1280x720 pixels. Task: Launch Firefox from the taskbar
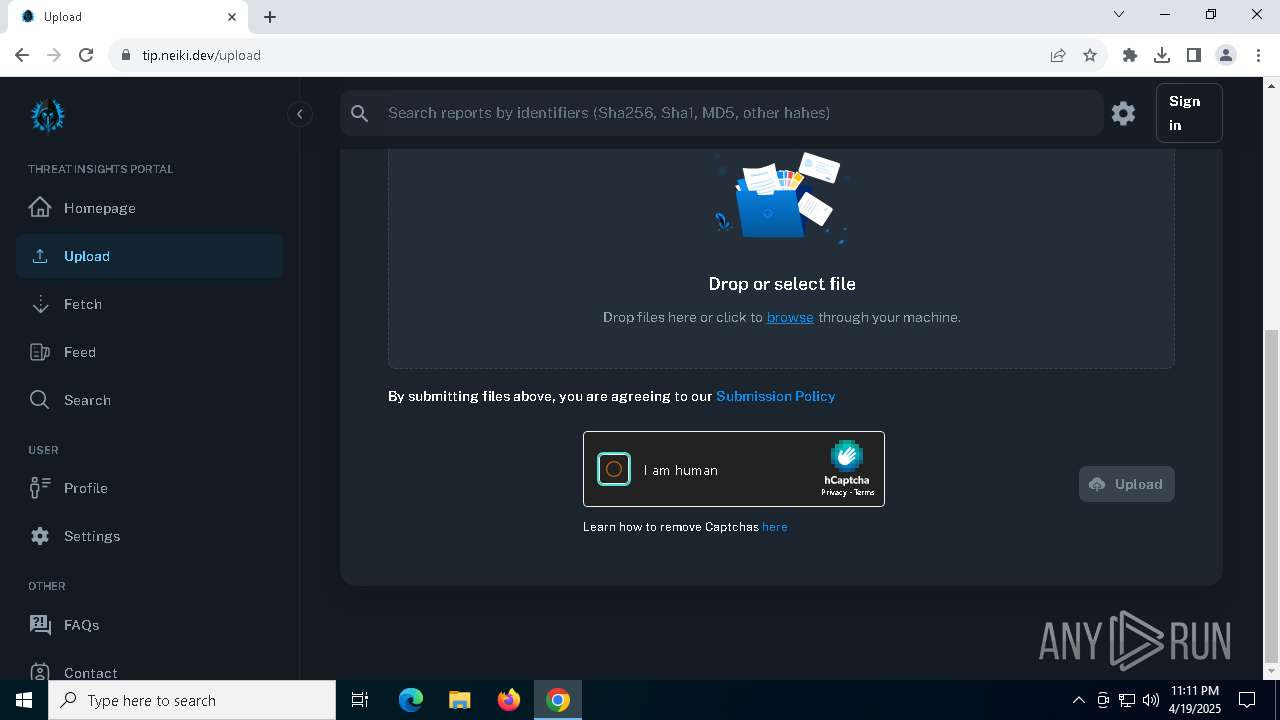509,700
